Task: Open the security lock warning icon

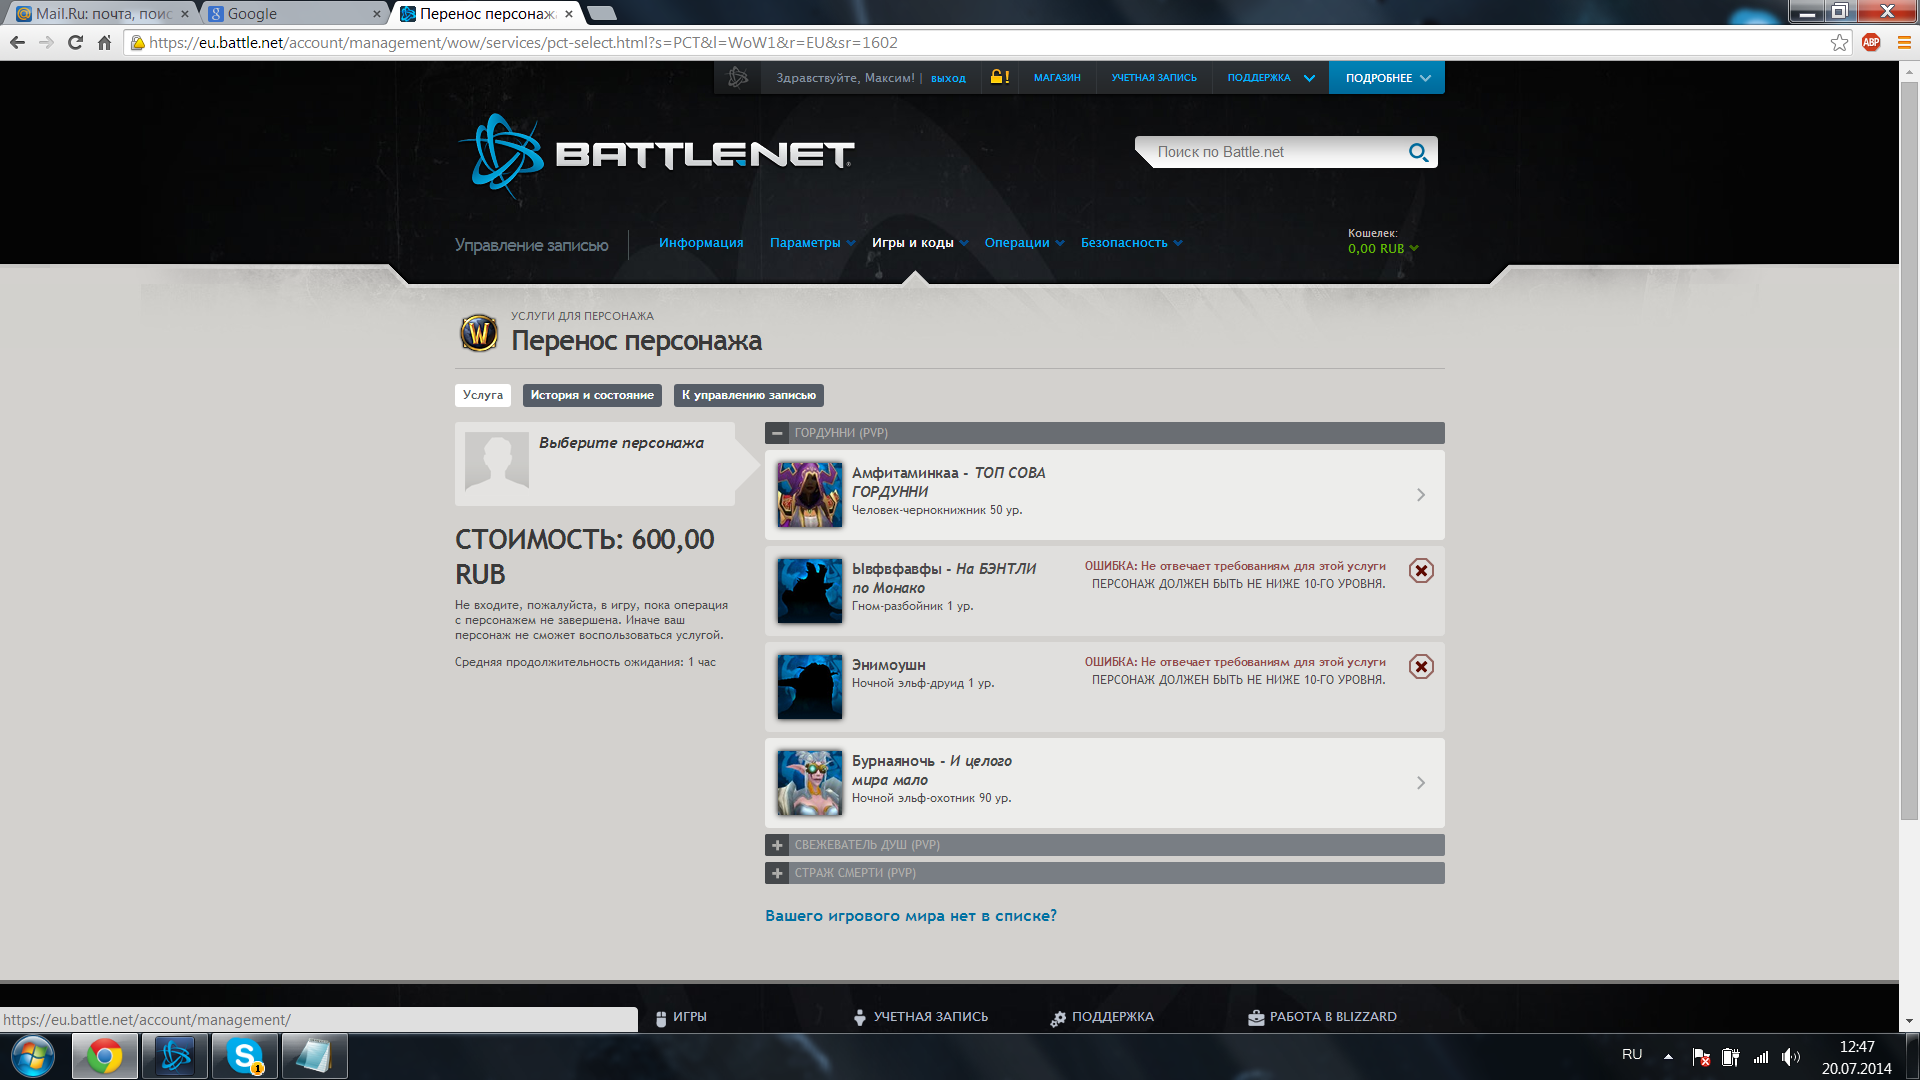Action: (x=999, y=77)
